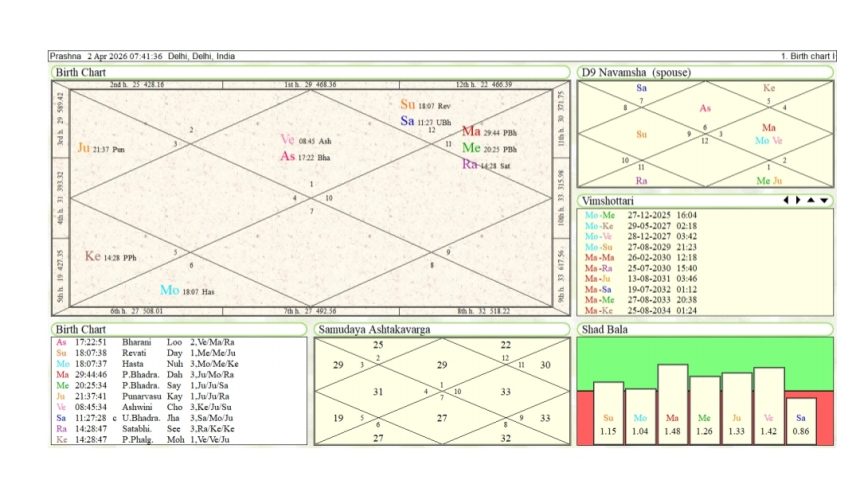Select Jupiter glyph in the main birth chart

[x=84, y=148]
